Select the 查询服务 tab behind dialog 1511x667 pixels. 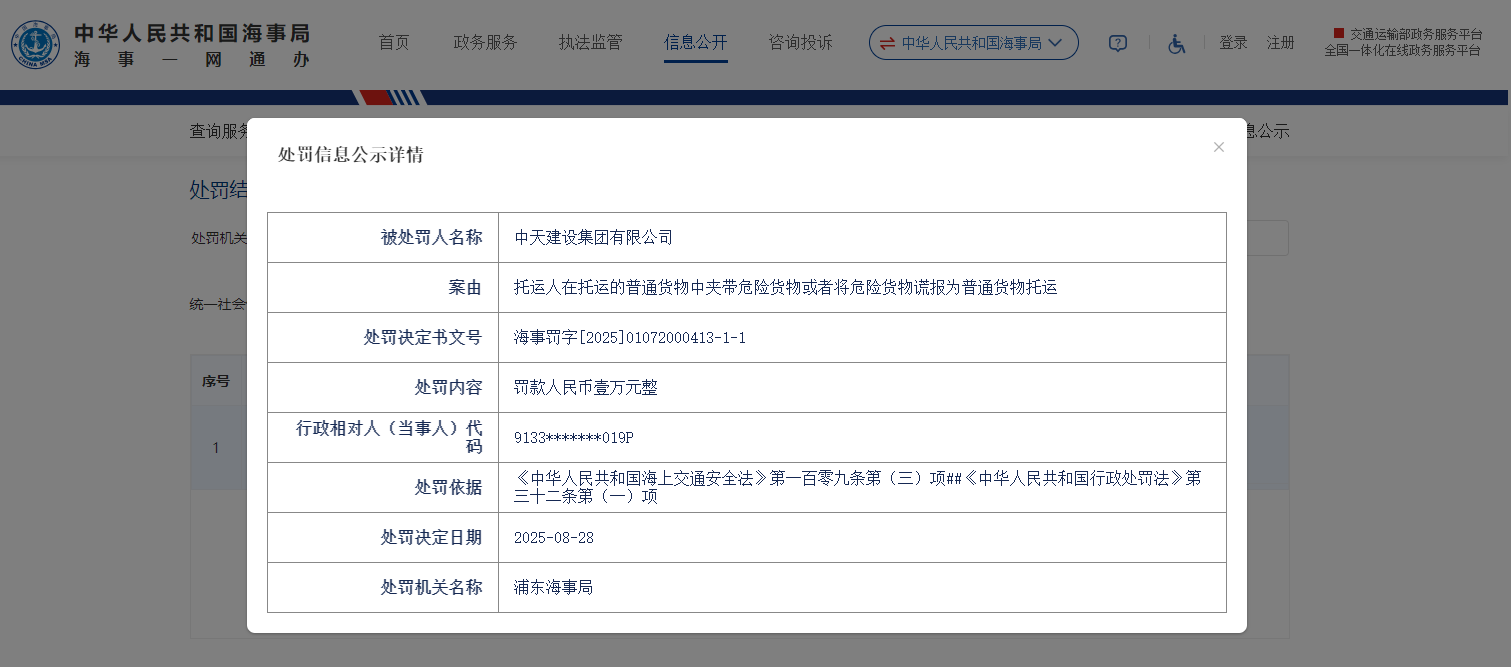[219, 131]
